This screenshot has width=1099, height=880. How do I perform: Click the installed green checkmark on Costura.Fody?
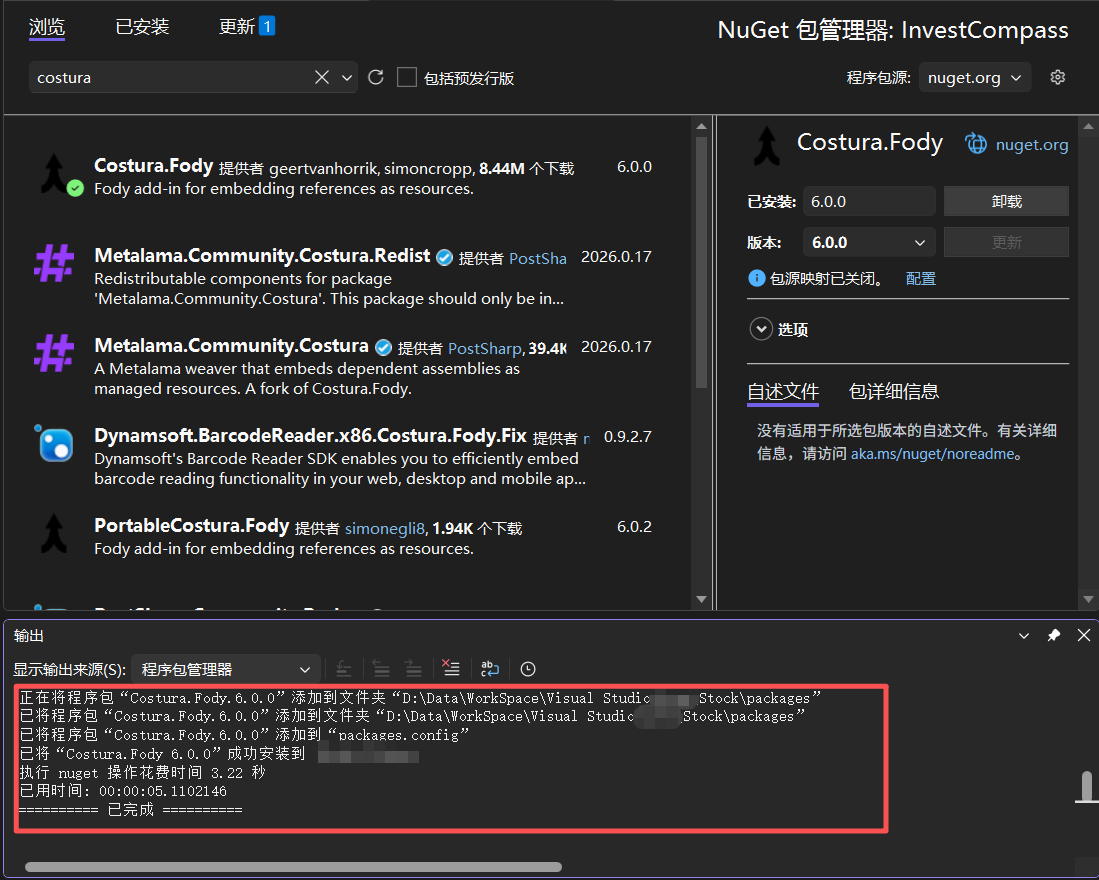click(x=75, y=188)
